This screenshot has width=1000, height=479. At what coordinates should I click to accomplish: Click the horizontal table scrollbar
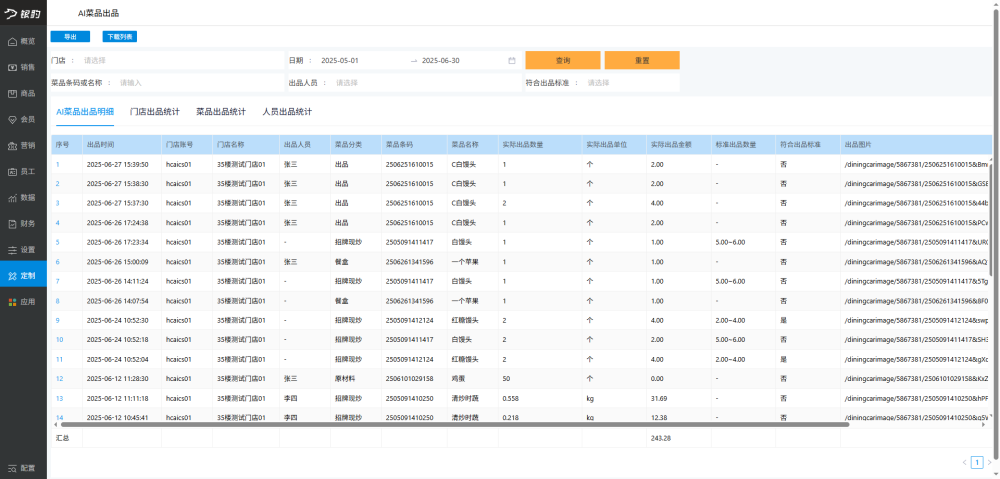[x=455, y=424]
